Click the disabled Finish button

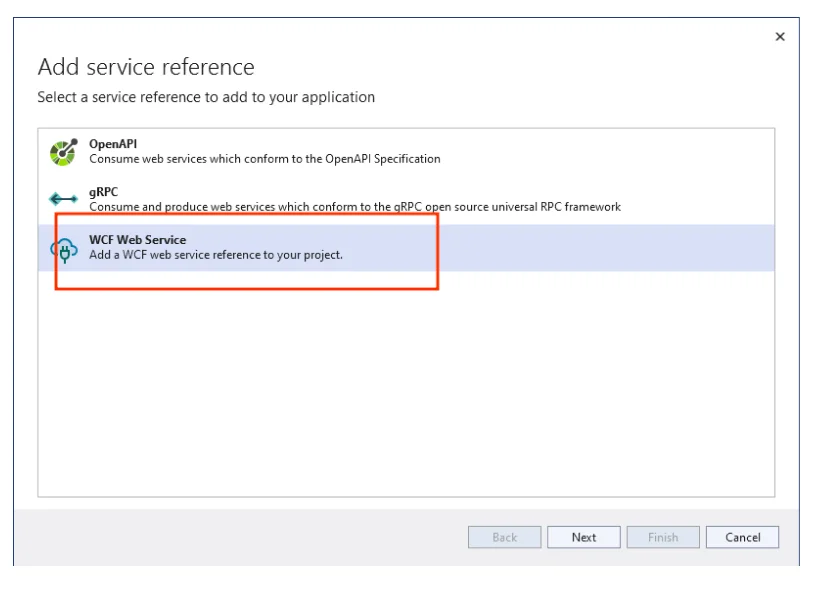point(663,537)
